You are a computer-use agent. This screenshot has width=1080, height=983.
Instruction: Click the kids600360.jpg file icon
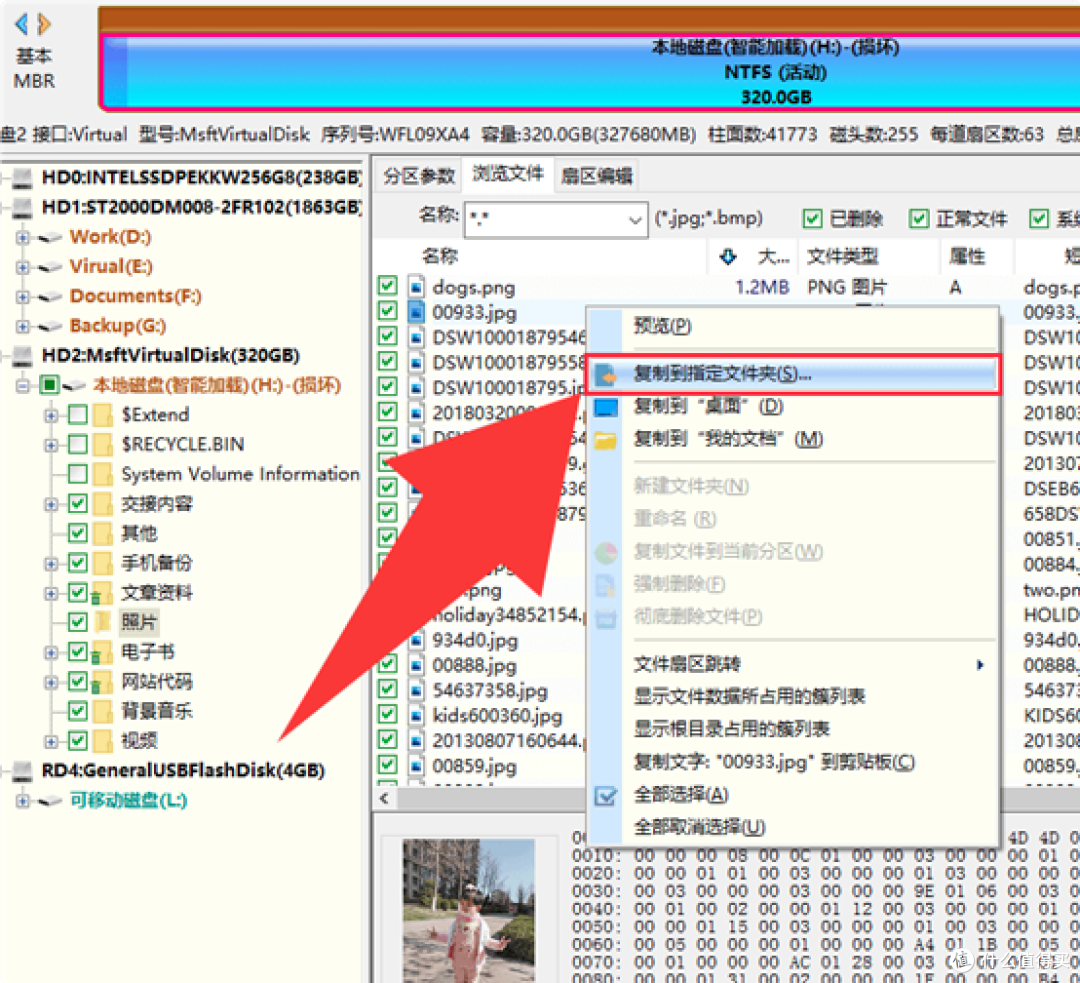(416, 716)
